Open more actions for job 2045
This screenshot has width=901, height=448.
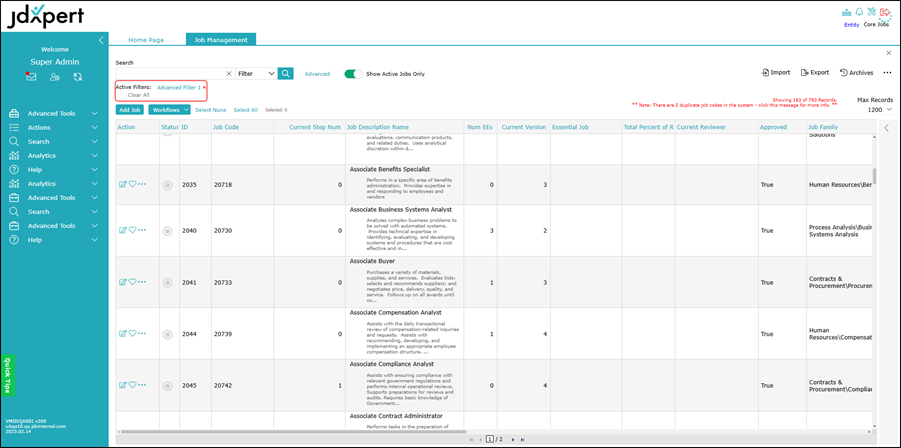142,385
